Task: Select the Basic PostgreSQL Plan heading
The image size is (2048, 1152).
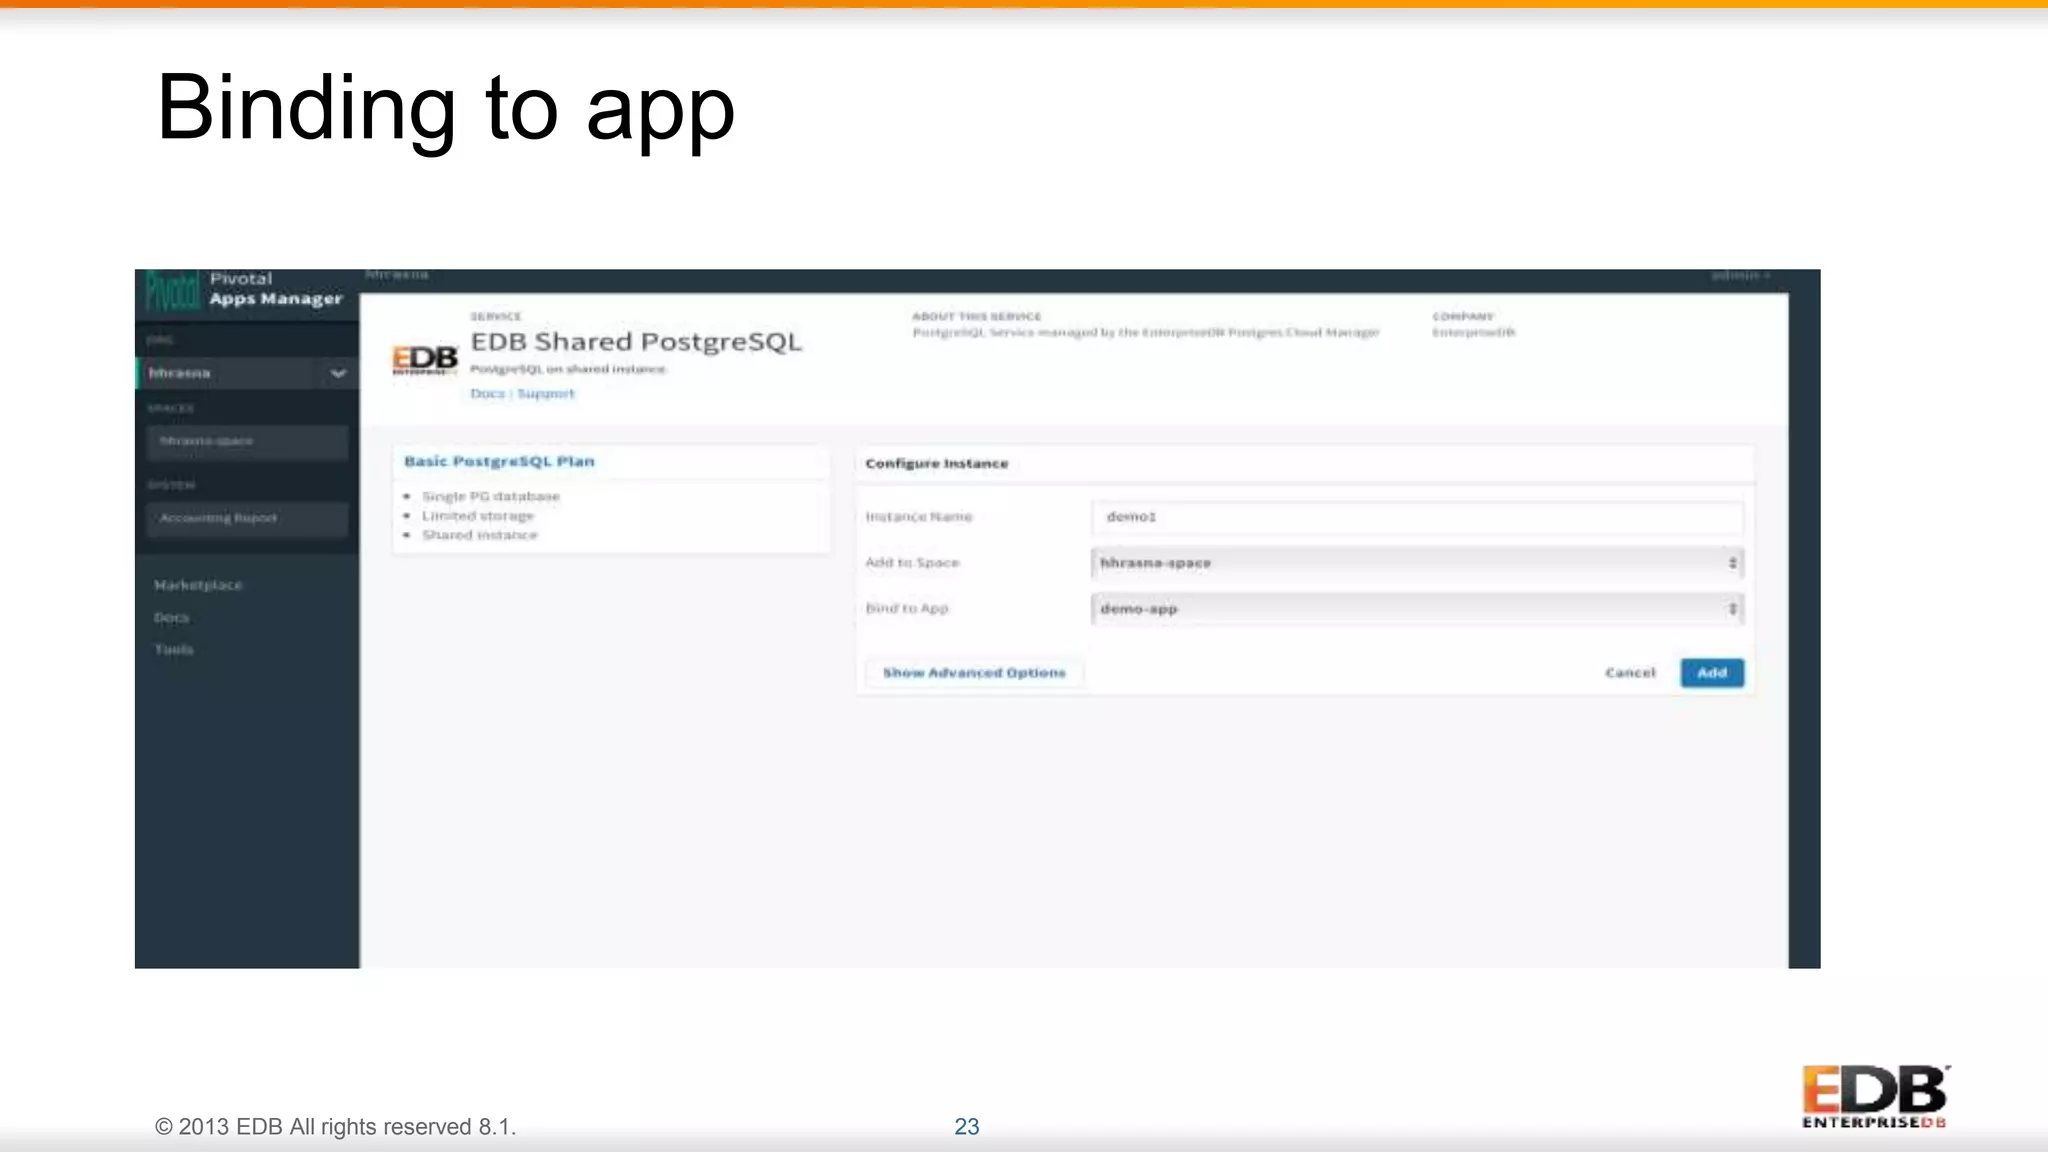Action: tap(499, 461)
